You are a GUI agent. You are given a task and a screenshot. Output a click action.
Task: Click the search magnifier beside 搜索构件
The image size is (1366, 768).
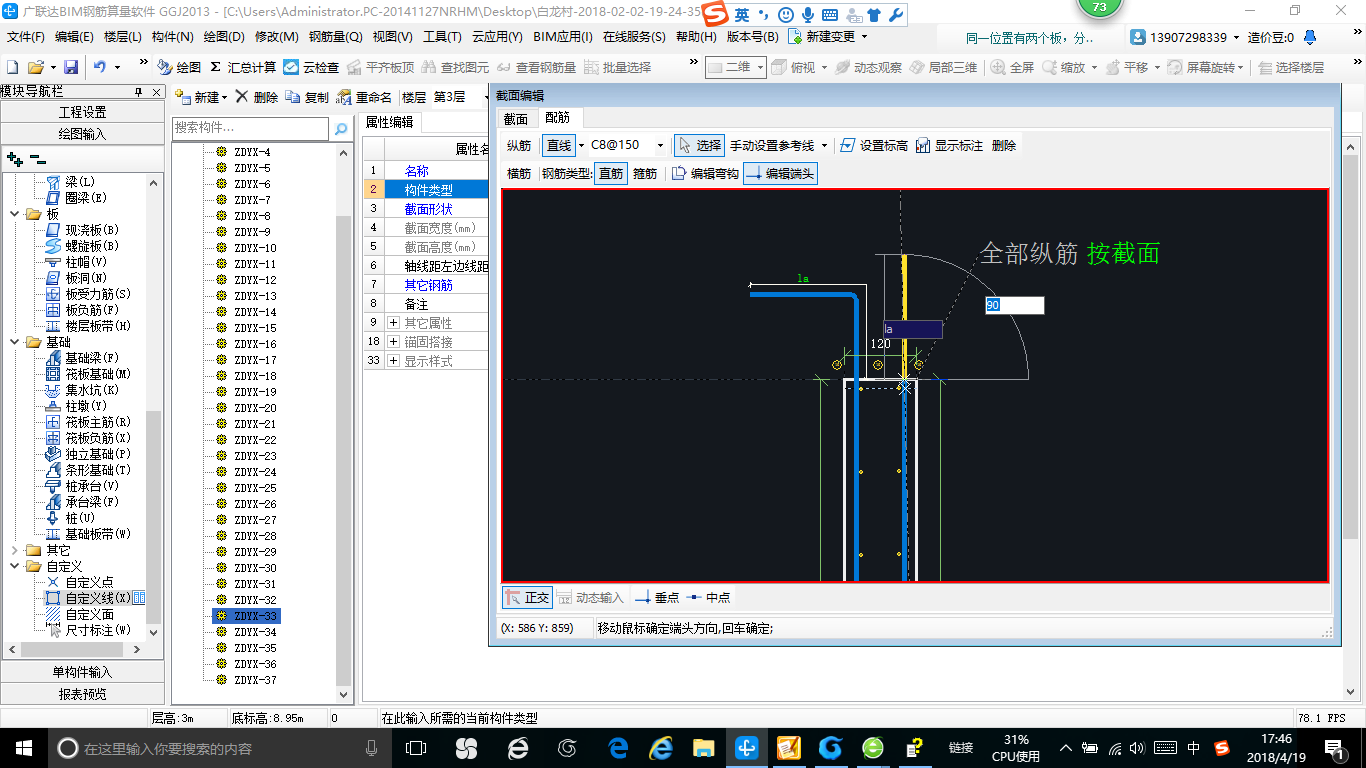[341, 128]
